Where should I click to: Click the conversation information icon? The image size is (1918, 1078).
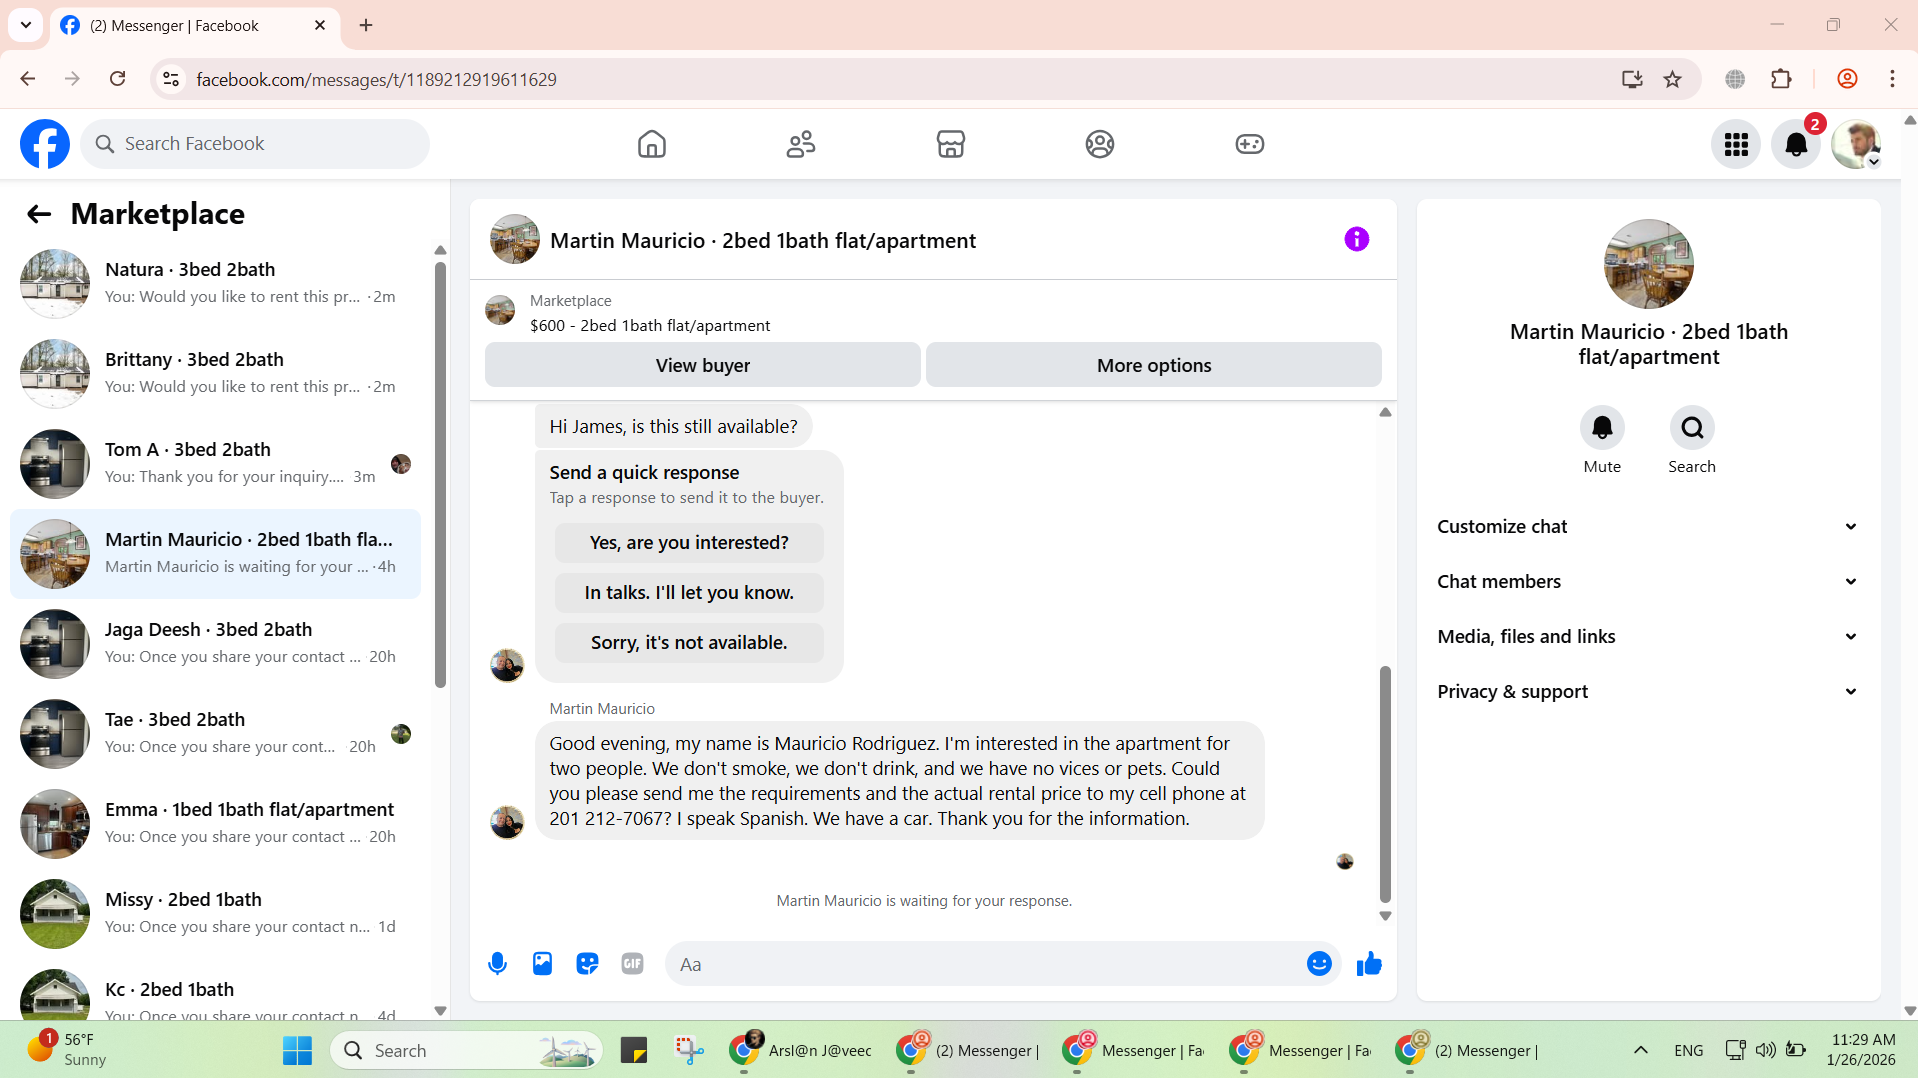pos(1356,239)
